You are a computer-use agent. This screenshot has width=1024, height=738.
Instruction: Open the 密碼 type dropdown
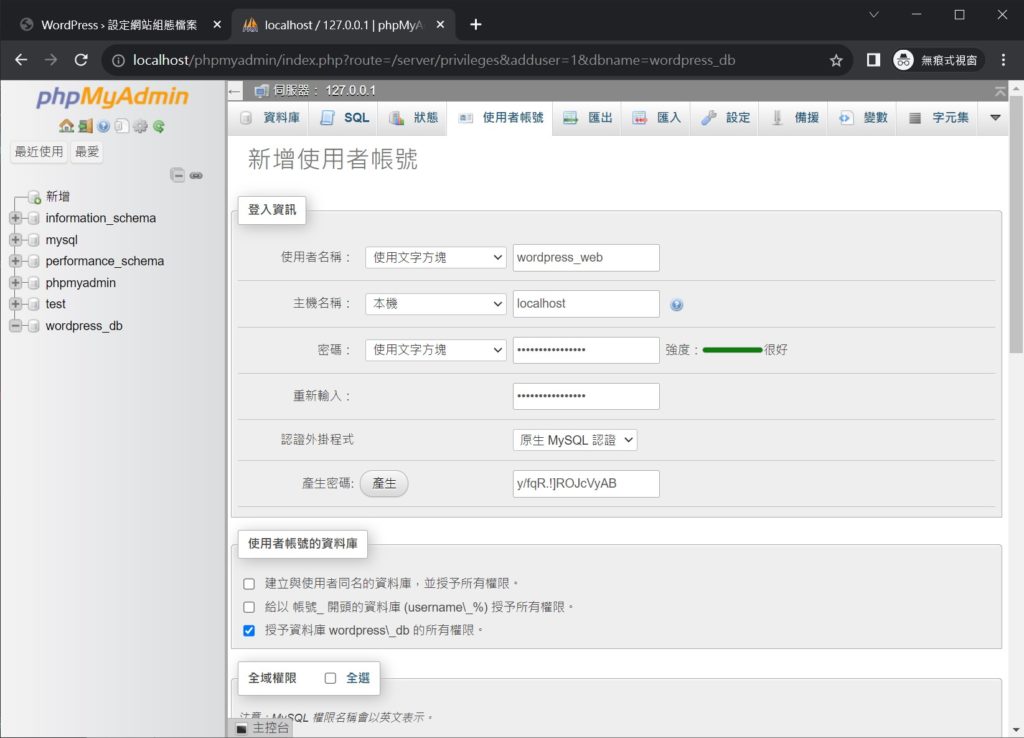pos(436,350)
